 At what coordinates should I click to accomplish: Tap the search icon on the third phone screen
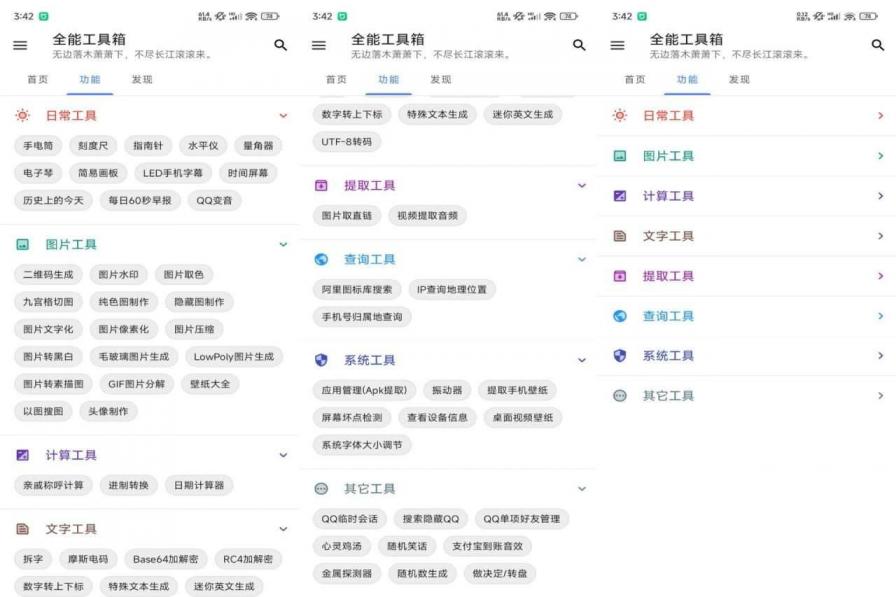click(x=878, y=45)
